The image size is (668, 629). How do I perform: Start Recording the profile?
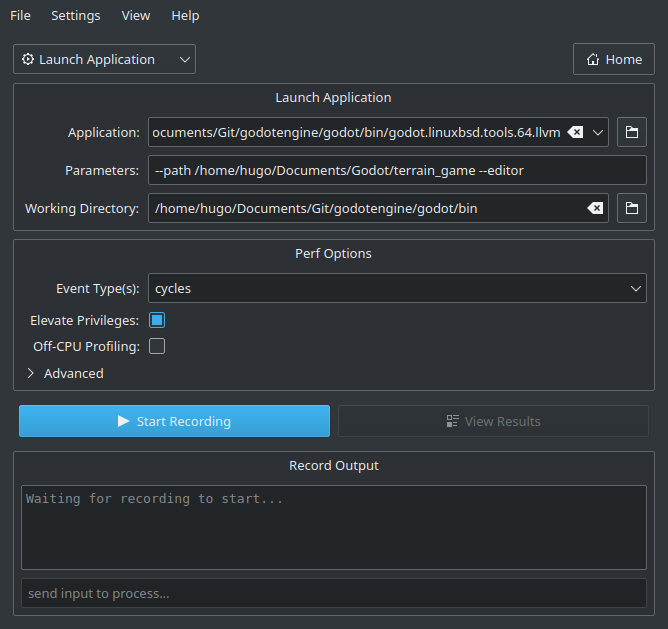tap(174, 421)
